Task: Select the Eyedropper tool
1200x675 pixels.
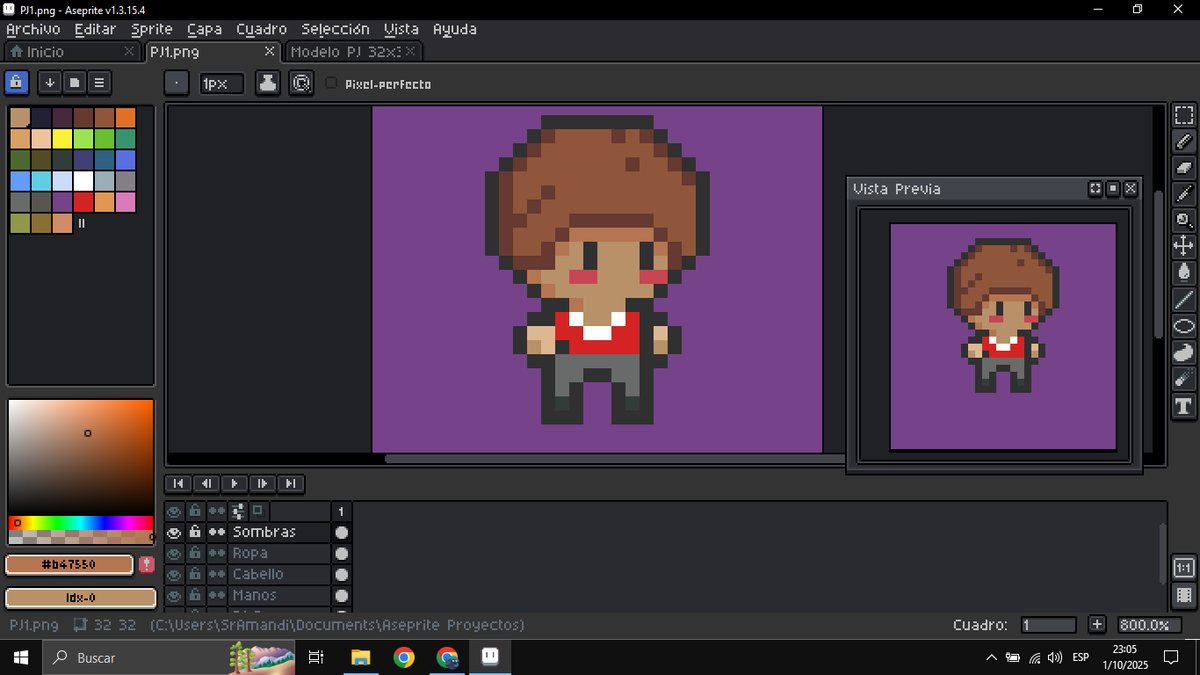Action: [x=1184, y=194]
